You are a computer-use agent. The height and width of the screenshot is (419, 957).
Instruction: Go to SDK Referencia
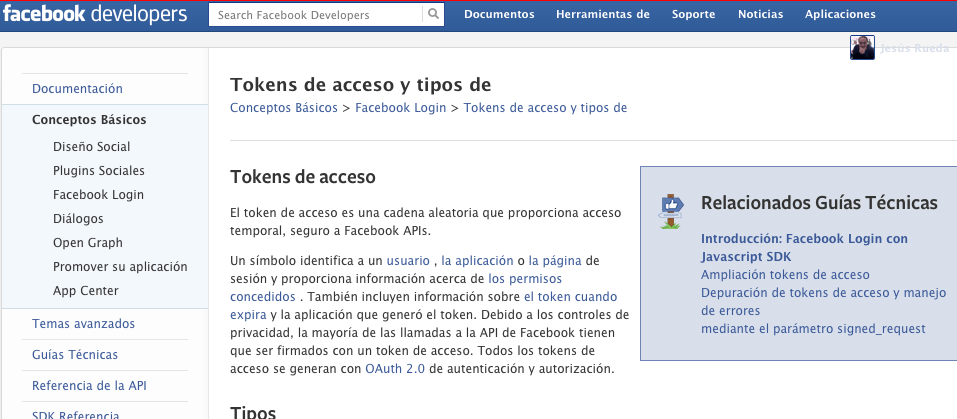(76, 415)
